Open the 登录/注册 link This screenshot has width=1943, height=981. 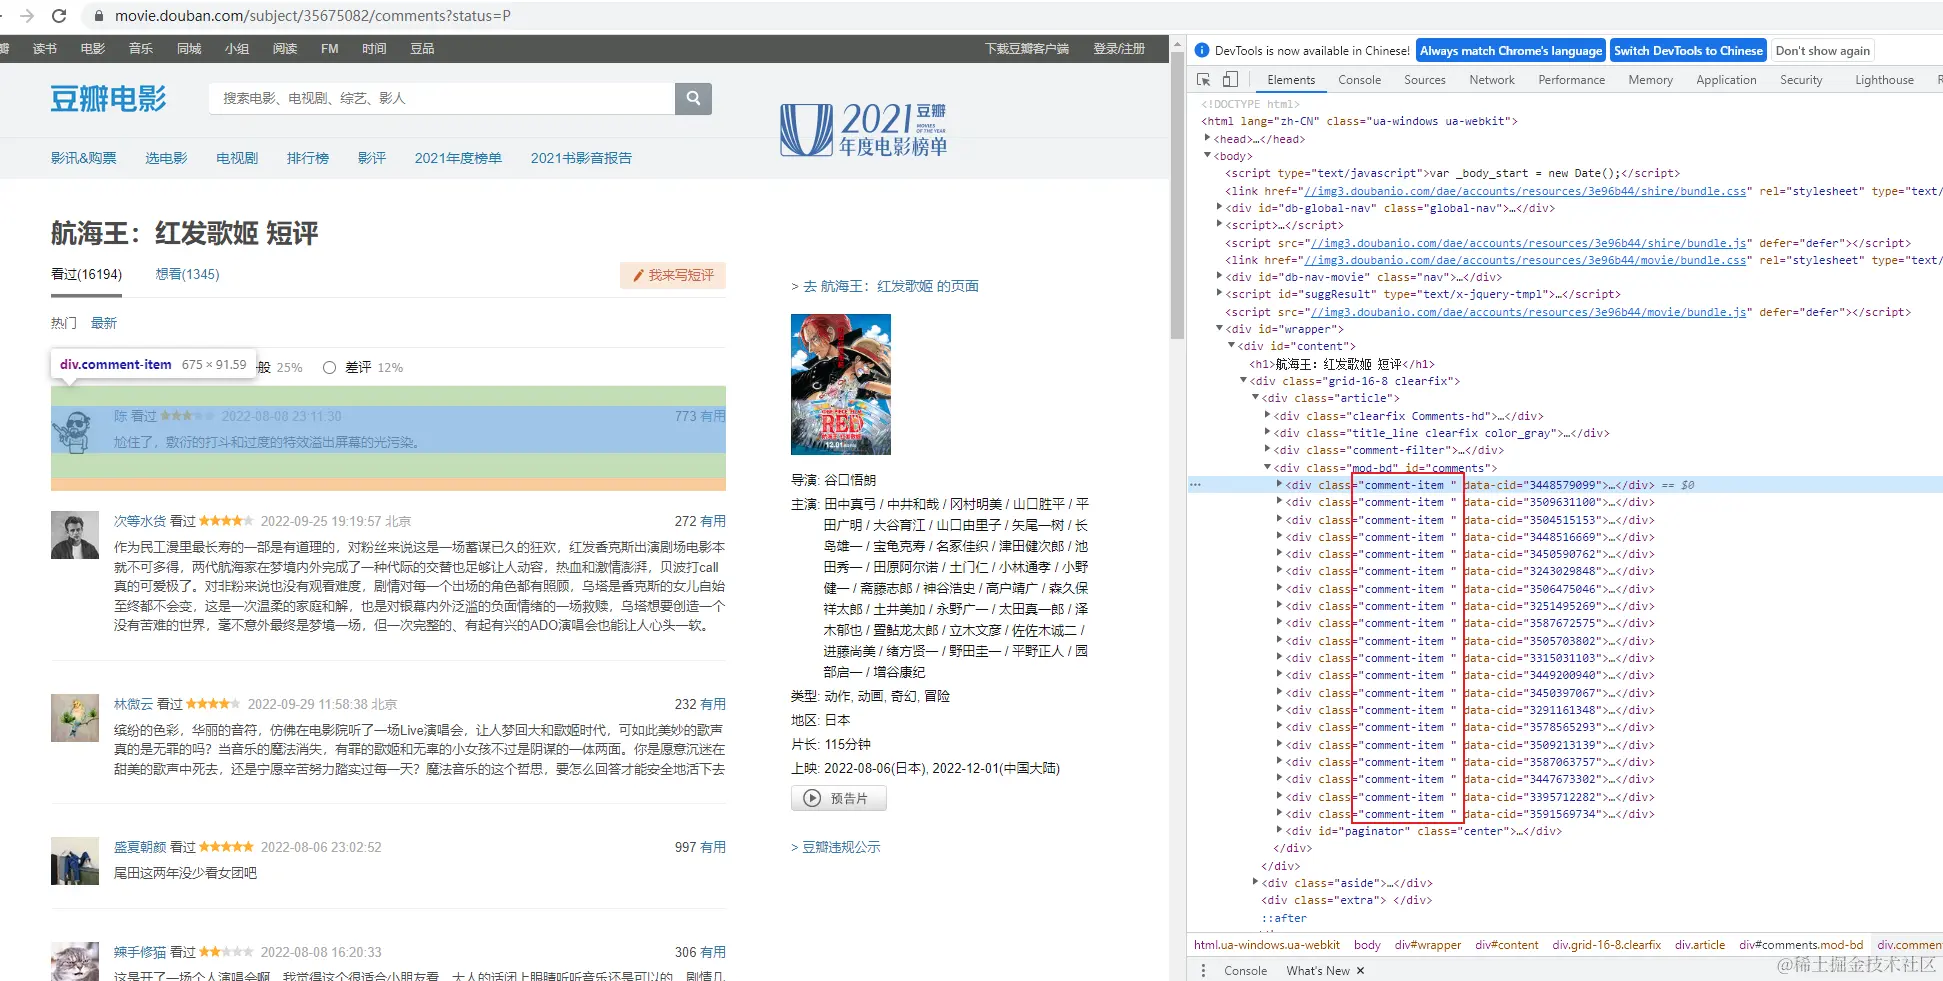1119,48
